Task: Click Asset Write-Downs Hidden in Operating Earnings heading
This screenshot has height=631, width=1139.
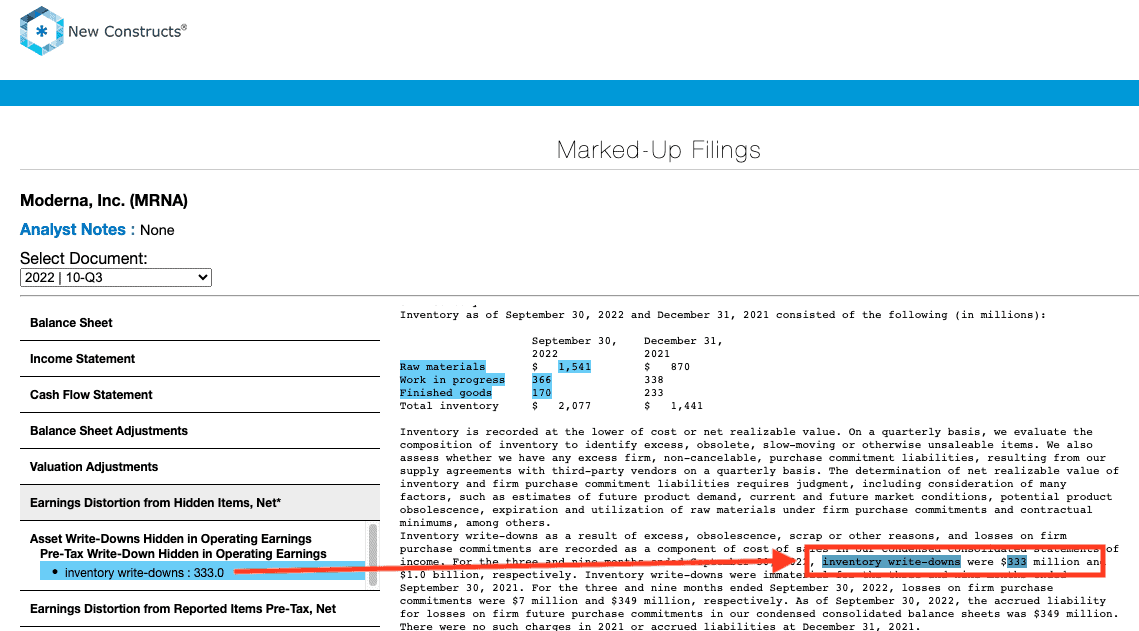Action: pyautogui.click(x=171, y=539)
